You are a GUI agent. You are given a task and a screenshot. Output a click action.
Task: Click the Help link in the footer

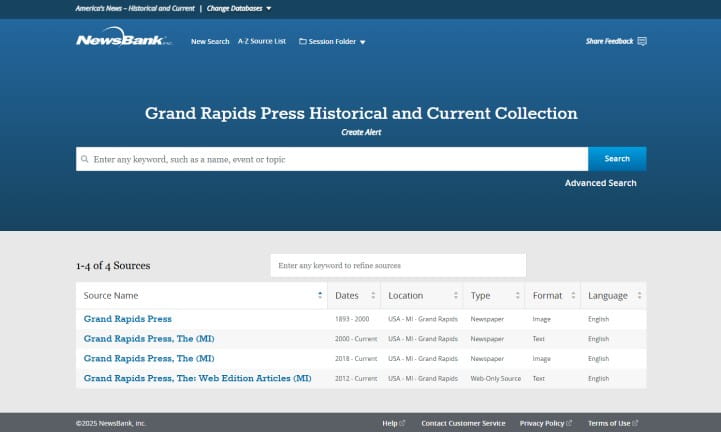pyautogui.click(x=389, y=423)
